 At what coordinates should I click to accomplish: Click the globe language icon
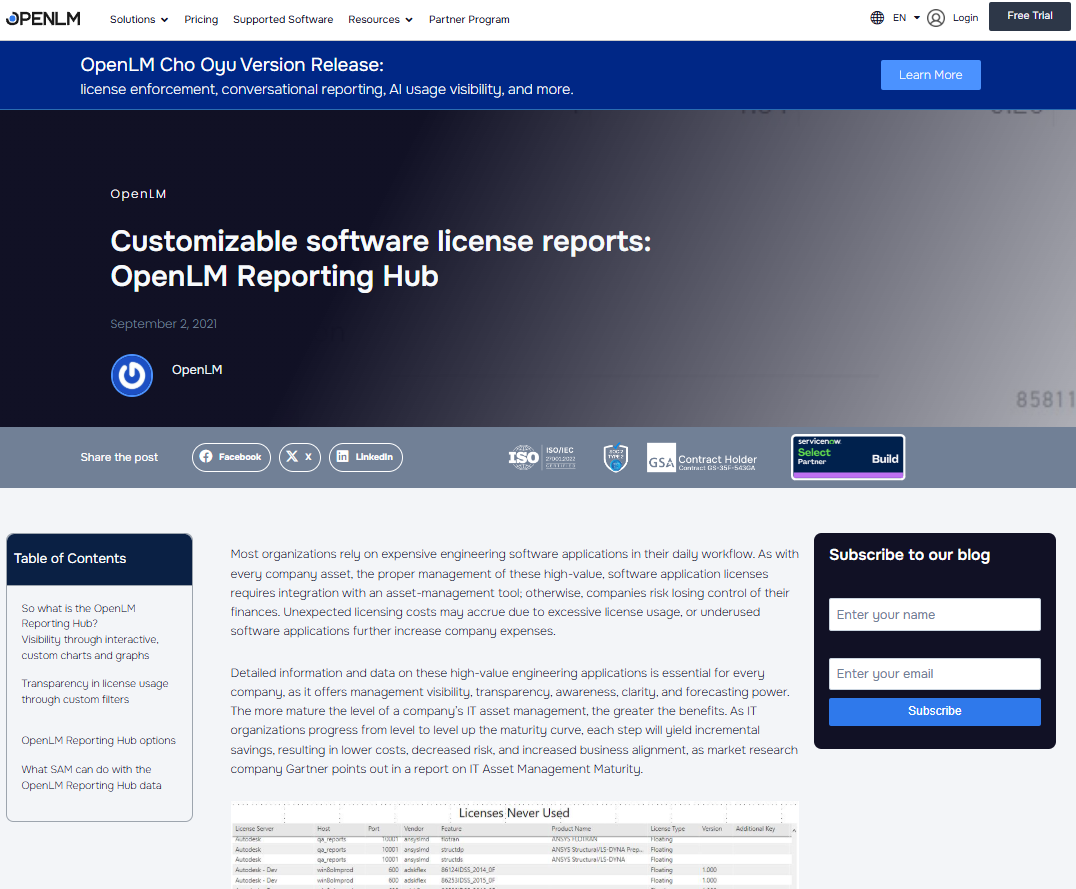pos(877,18)
